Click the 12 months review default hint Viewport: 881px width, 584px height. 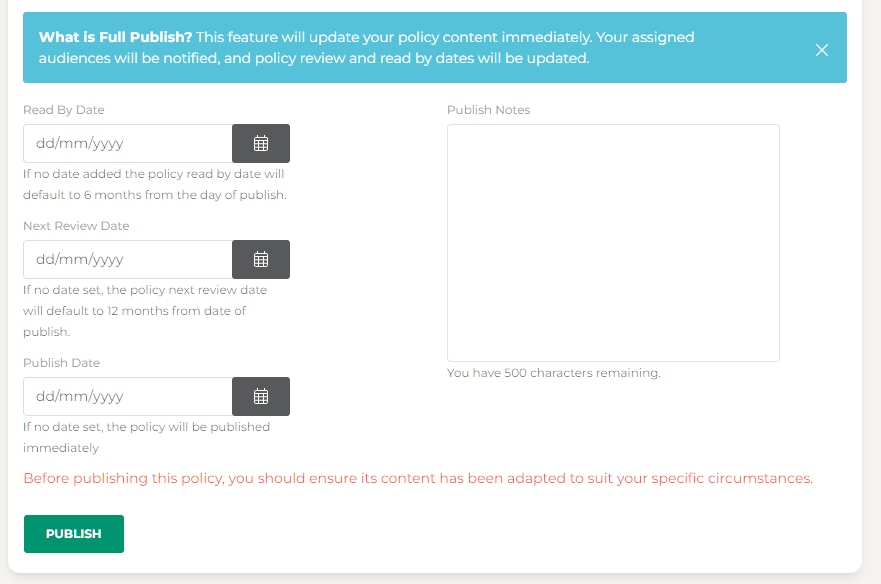[x=145, y=310]
